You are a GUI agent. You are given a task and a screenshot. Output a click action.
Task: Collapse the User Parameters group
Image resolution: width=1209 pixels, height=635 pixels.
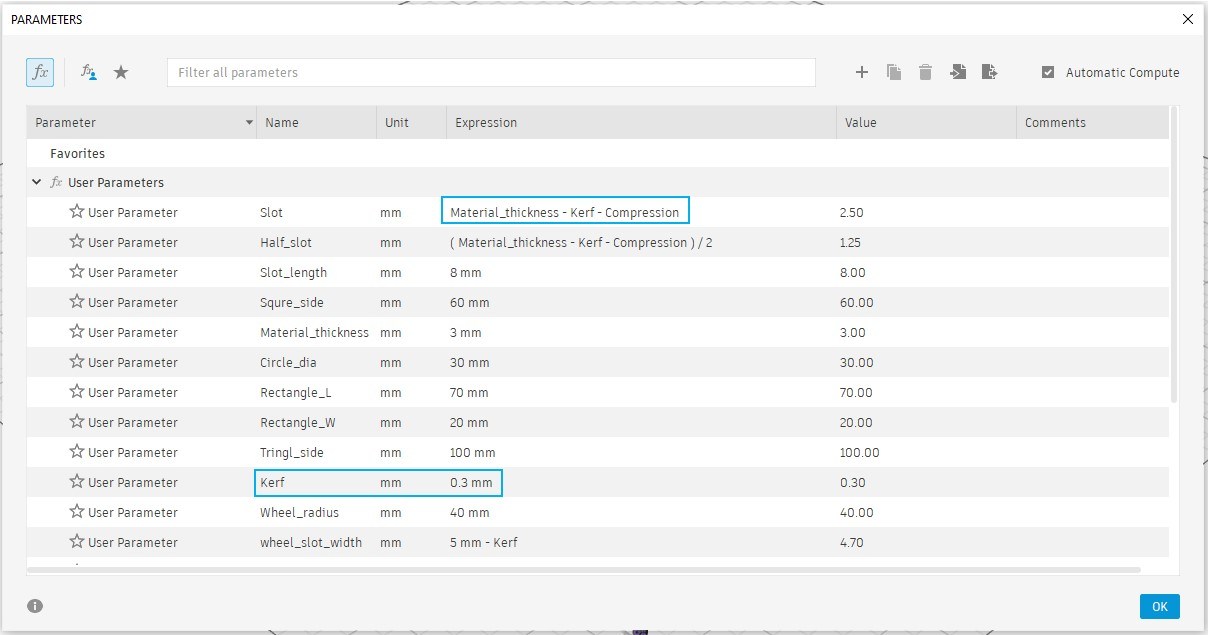37,183
